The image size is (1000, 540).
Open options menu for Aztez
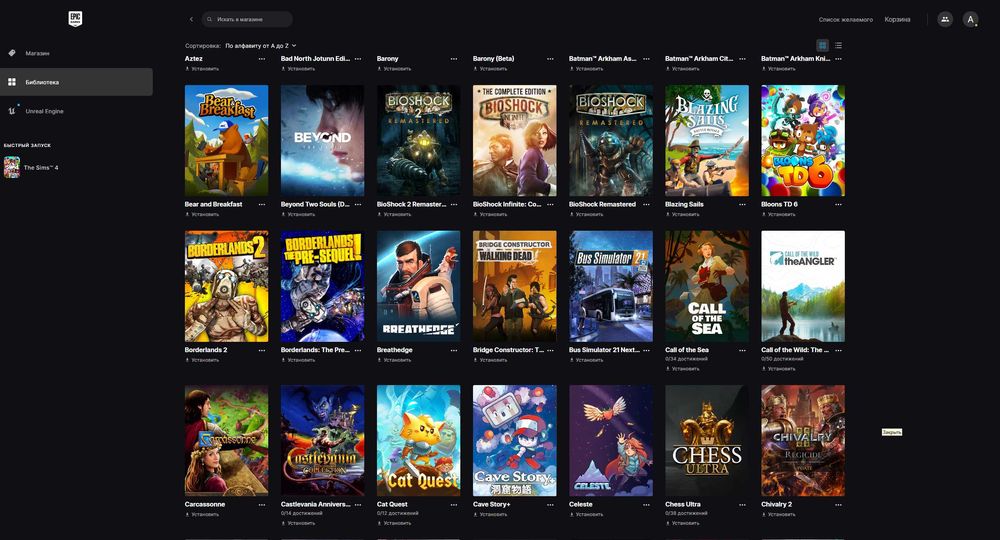point(262,59)
